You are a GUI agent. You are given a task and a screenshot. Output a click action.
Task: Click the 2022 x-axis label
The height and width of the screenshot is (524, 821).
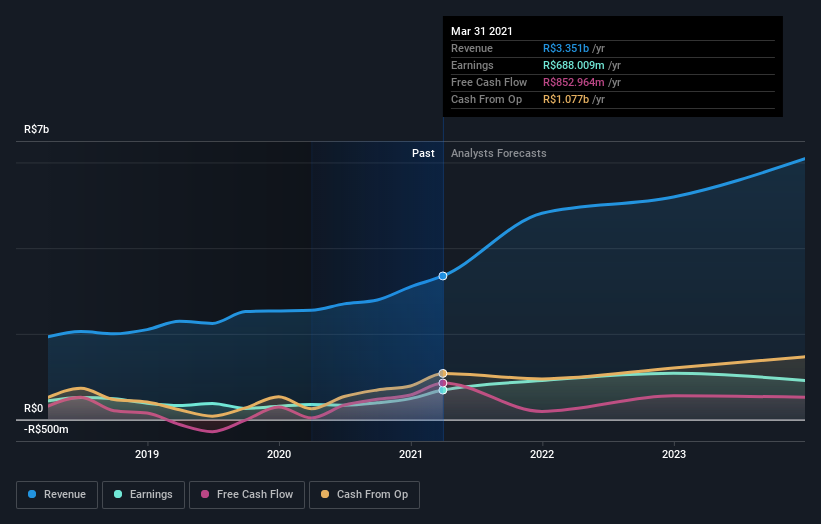[542, 454]
